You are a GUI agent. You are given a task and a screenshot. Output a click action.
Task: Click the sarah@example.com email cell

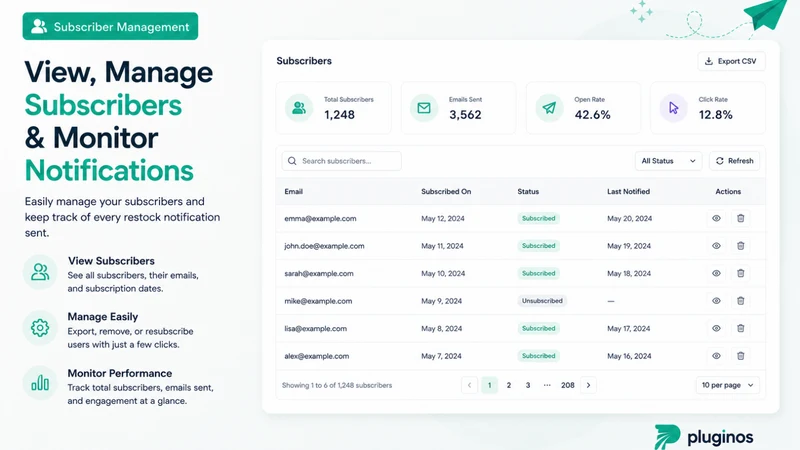[319, 273]
